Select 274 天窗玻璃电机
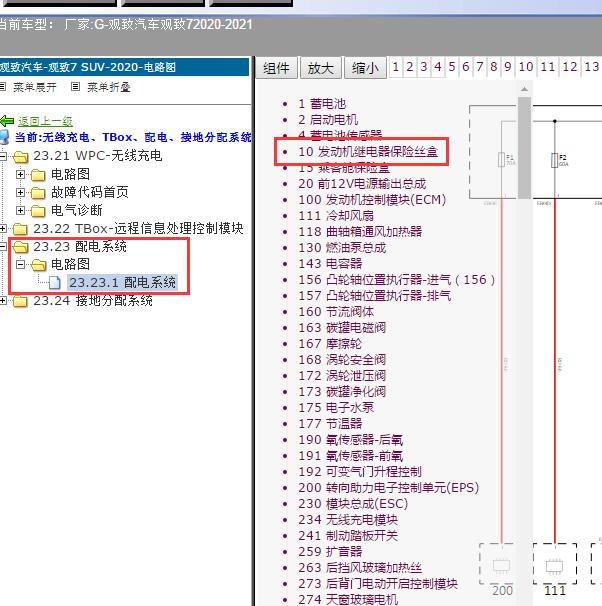602x606 pixels. 348,599
